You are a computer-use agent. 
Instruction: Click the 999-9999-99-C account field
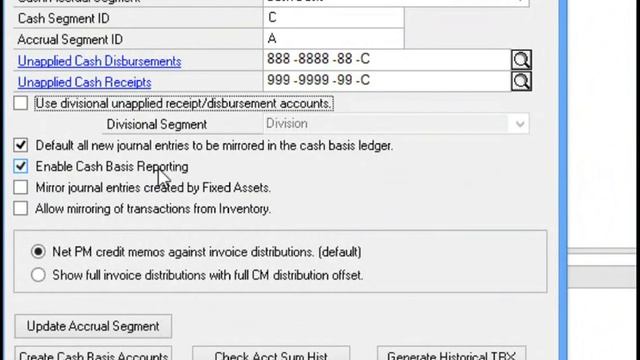[x=387, y=81]
